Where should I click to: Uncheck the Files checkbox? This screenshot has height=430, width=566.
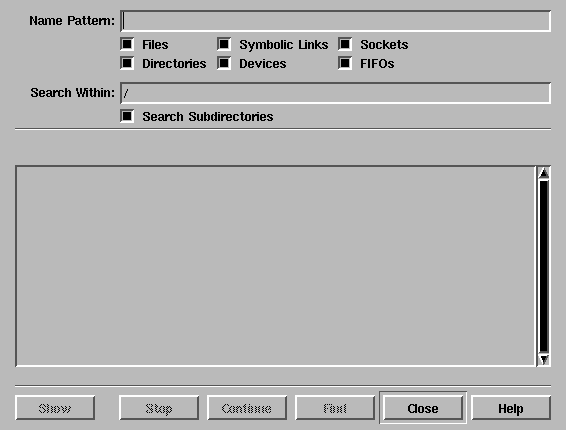[x=127, y=44]
